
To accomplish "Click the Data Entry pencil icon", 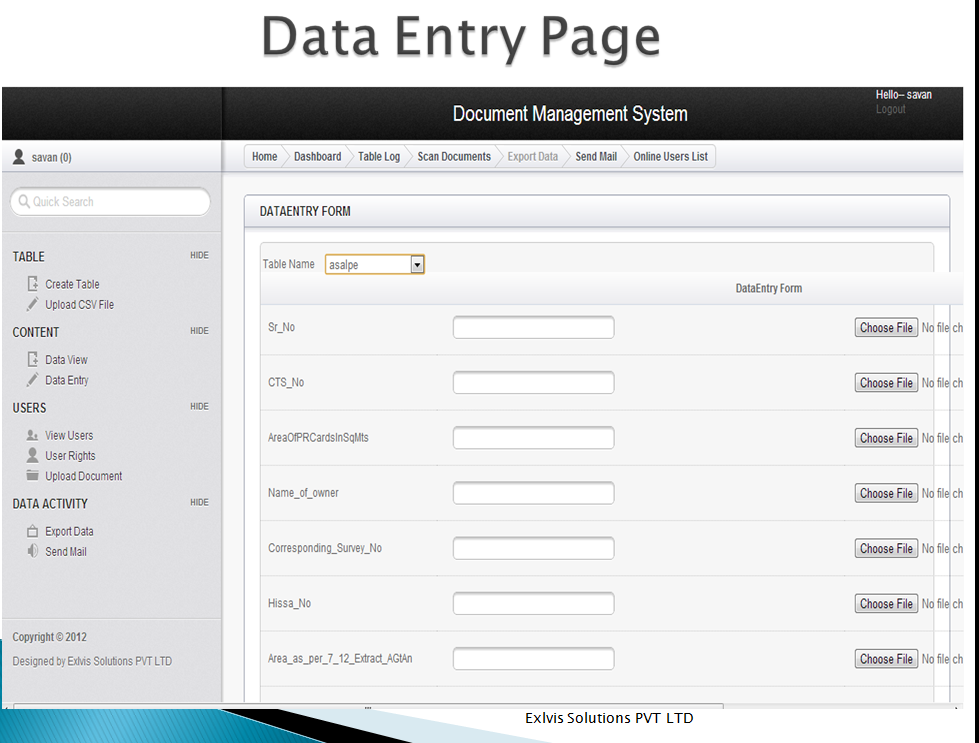I will [33, 380].
